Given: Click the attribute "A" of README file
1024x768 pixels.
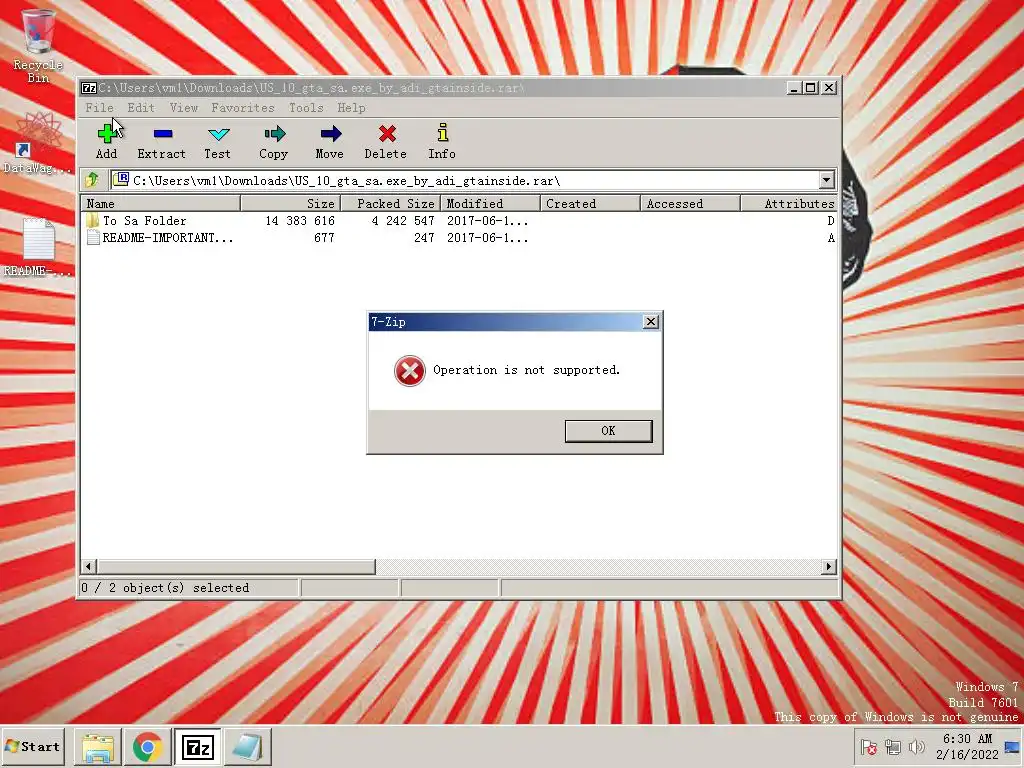Looking at the screenshot, I should (x=831, y=238).
